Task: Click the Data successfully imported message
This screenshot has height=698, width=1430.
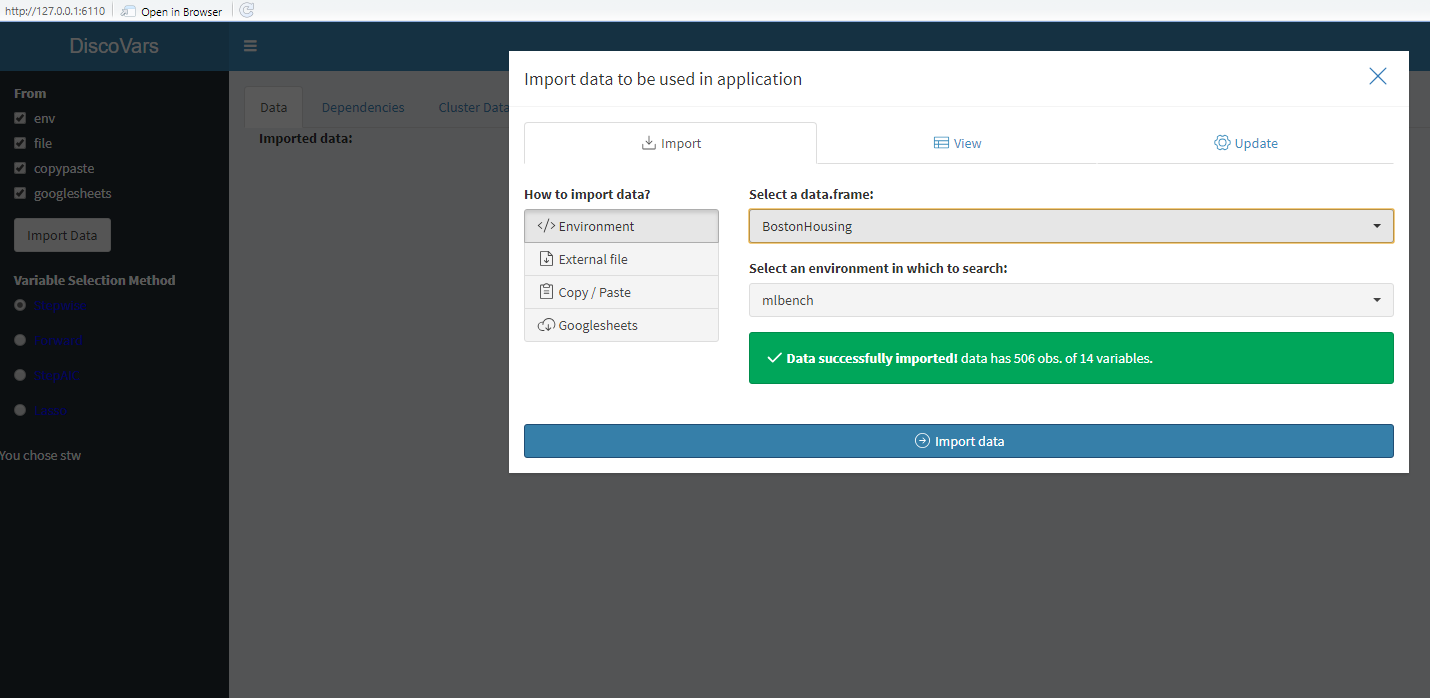Action: (x=1071, y=358)
